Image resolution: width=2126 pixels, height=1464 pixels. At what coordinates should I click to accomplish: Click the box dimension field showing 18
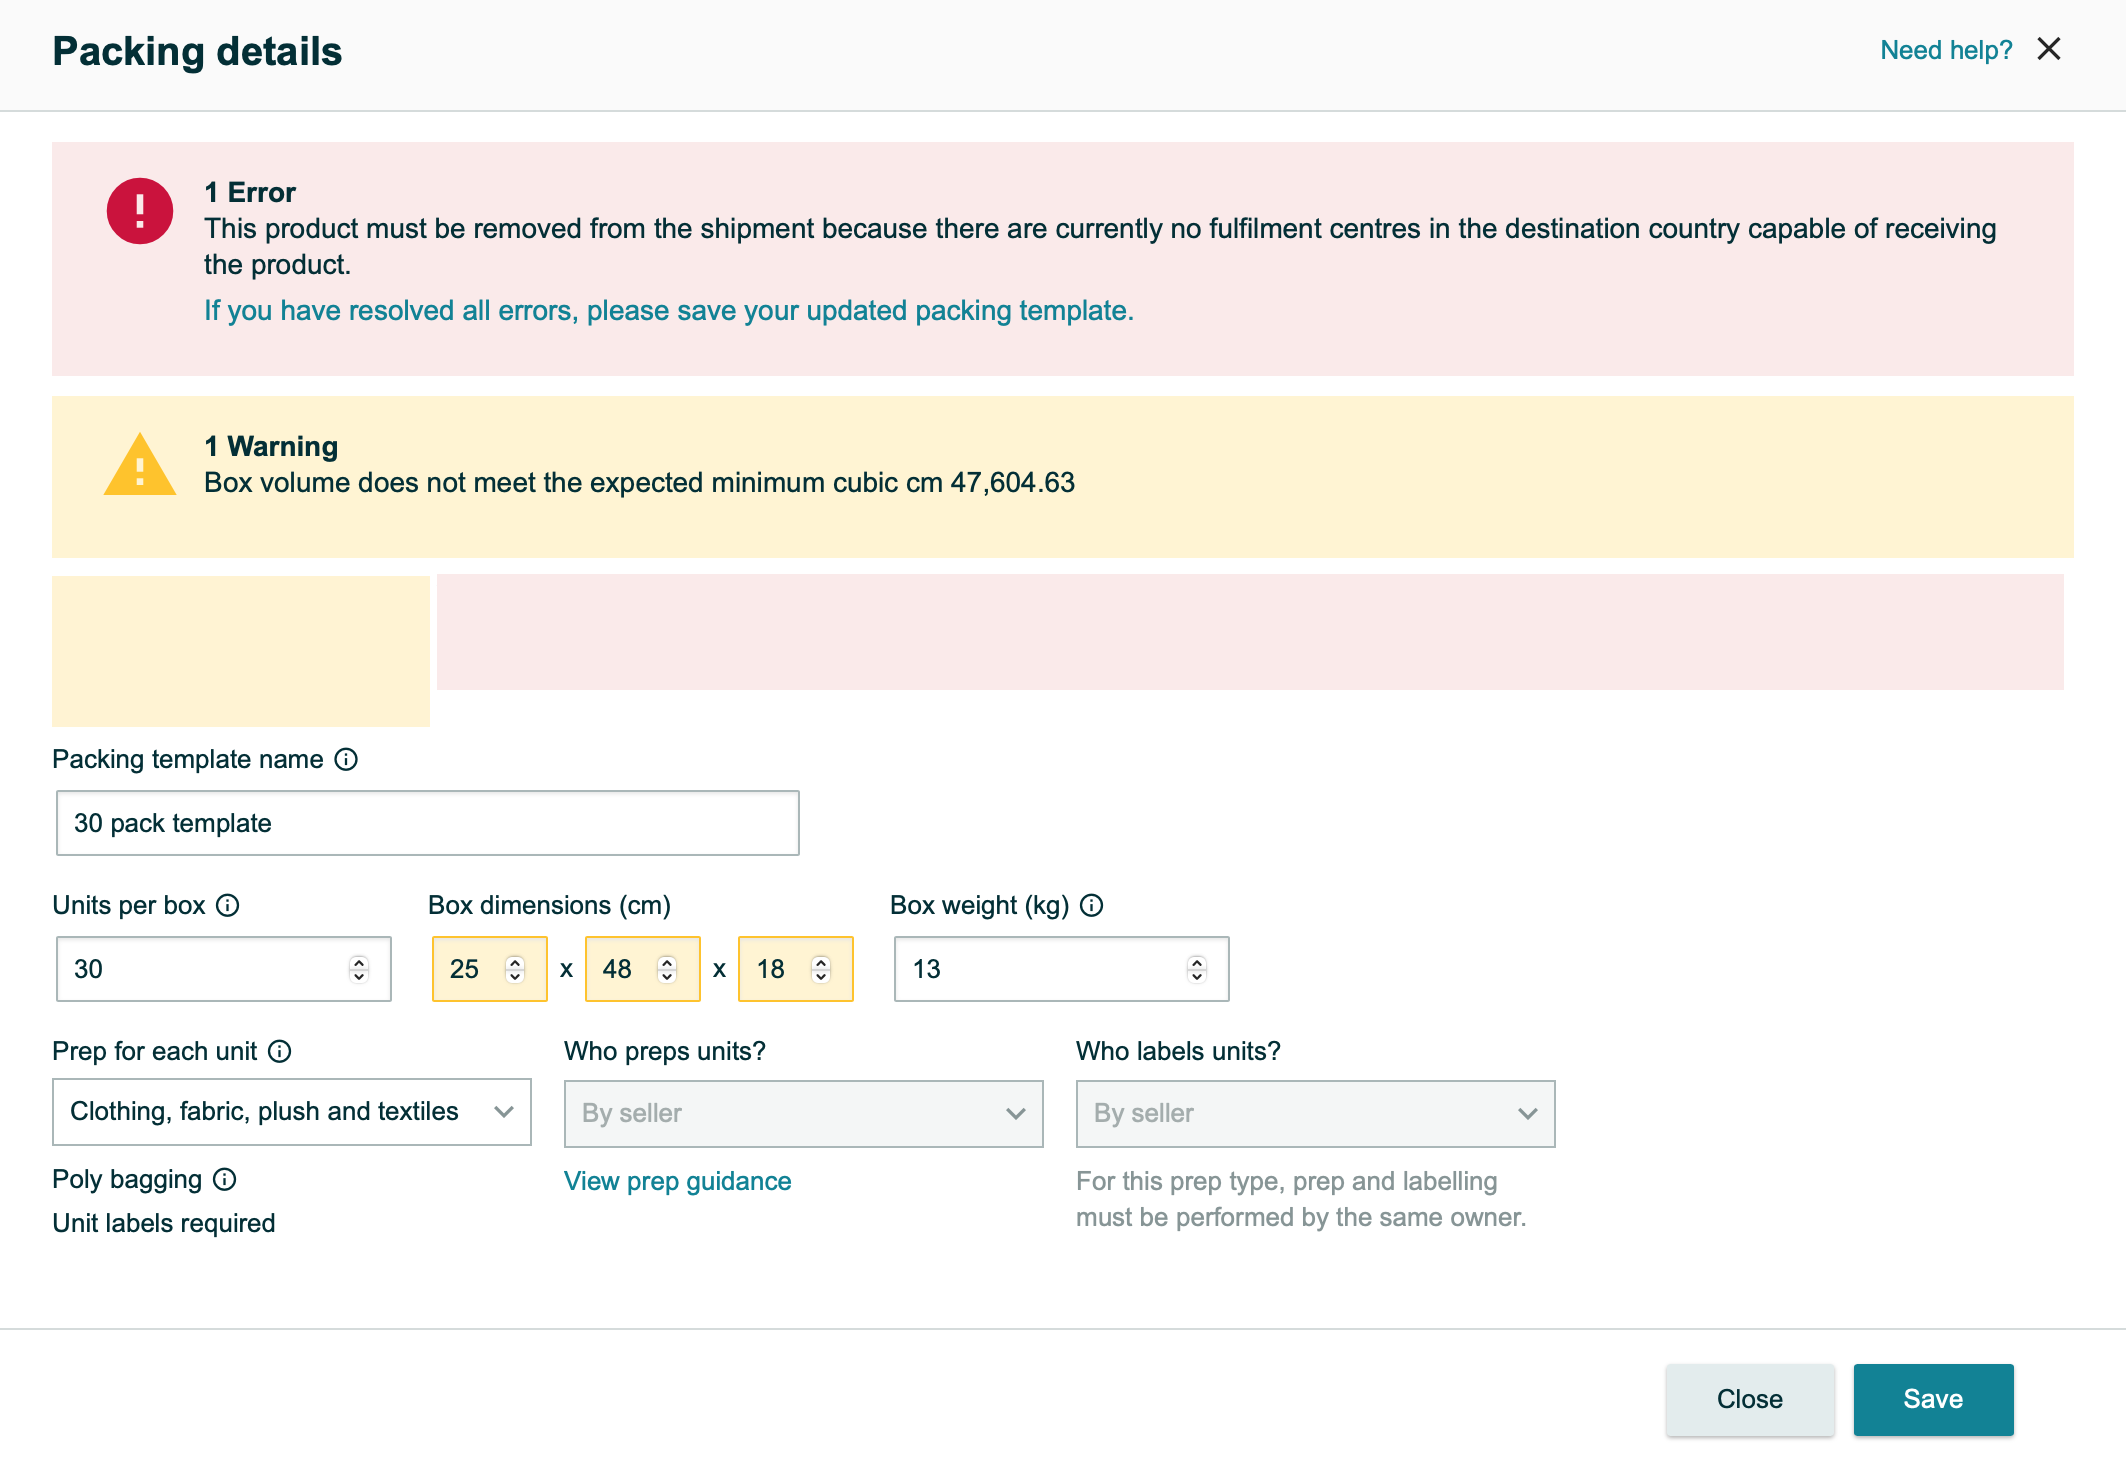796,969
